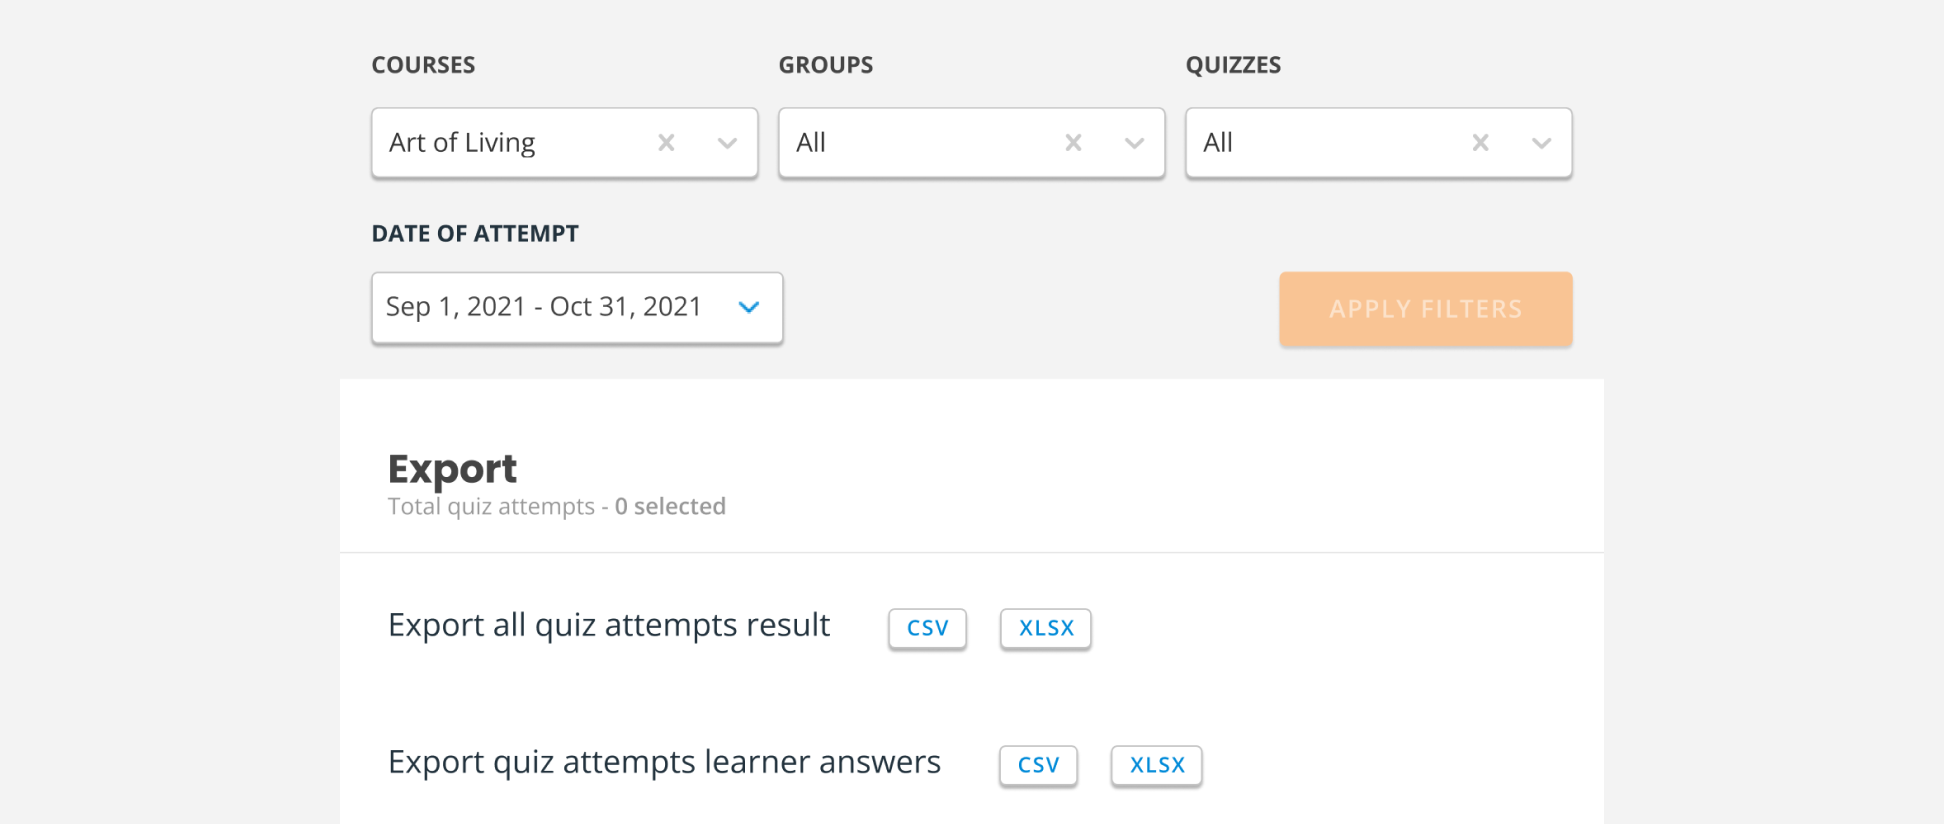Viewport: 1944px width, 824px height.
Task: Select the Sep 1 - Oct 31 date field
Action: (544, 307)
